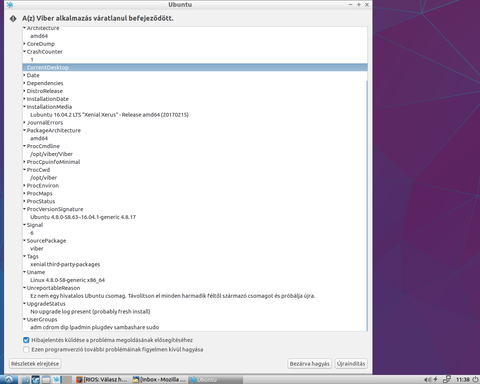Select the Uname row
480x384 pixels.
195,272
